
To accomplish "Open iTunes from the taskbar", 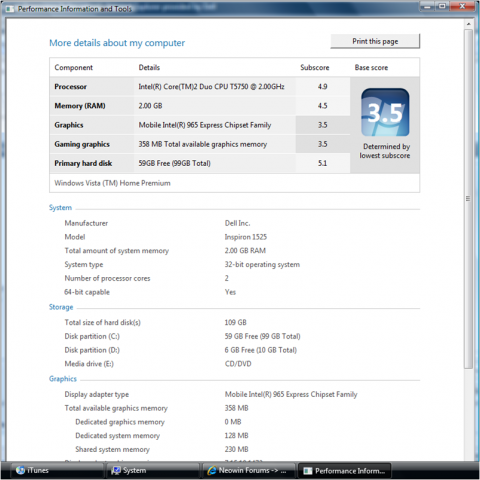I will tap(57, 470).
